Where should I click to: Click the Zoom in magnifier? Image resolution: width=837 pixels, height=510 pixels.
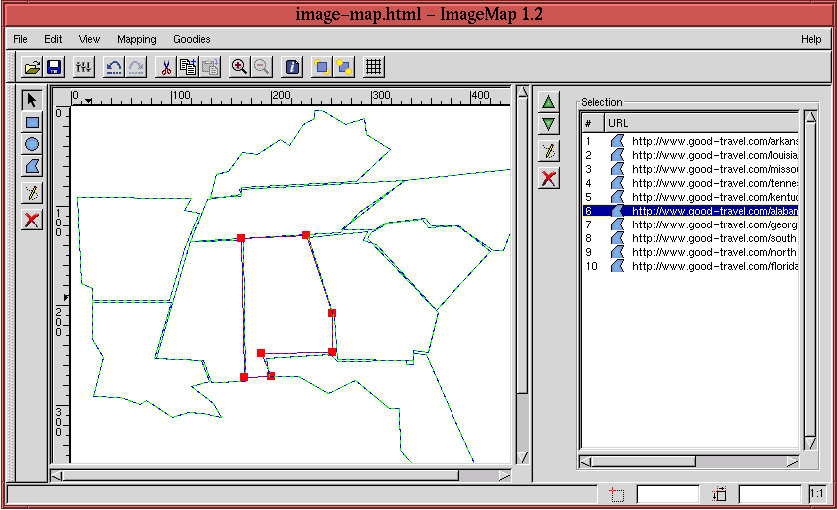[239, 67]
